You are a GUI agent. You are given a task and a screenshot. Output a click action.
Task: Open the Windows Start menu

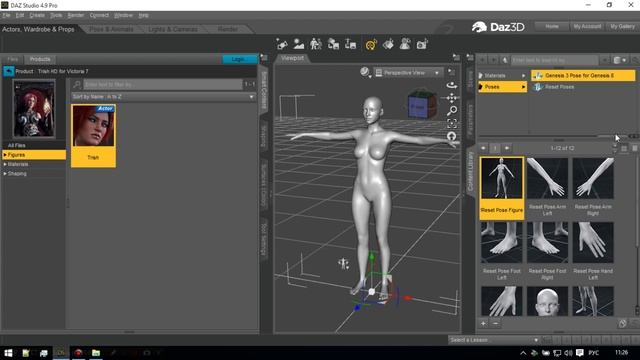8,353
